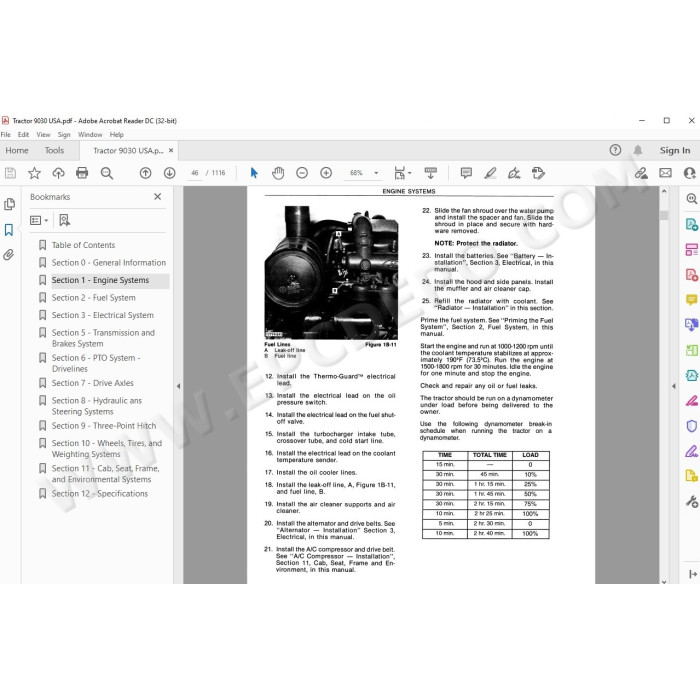700x700 pixels.
Task: Open More Tools wrench icon
Action: (x=692, y=502)
